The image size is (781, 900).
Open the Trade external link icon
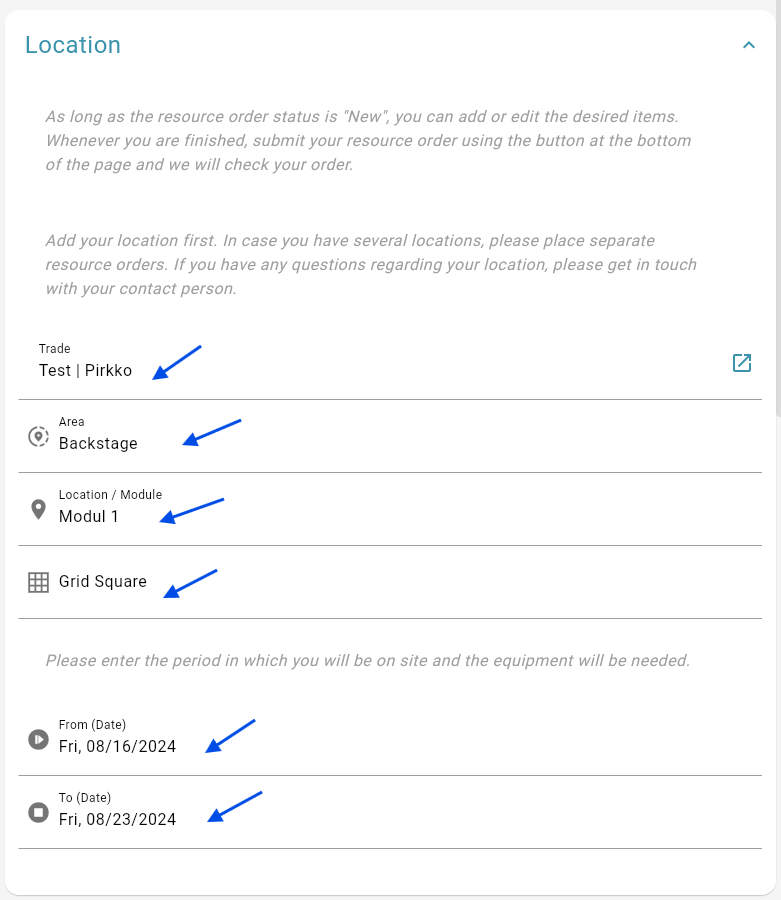pyautogui.click(x=741, y=363)
